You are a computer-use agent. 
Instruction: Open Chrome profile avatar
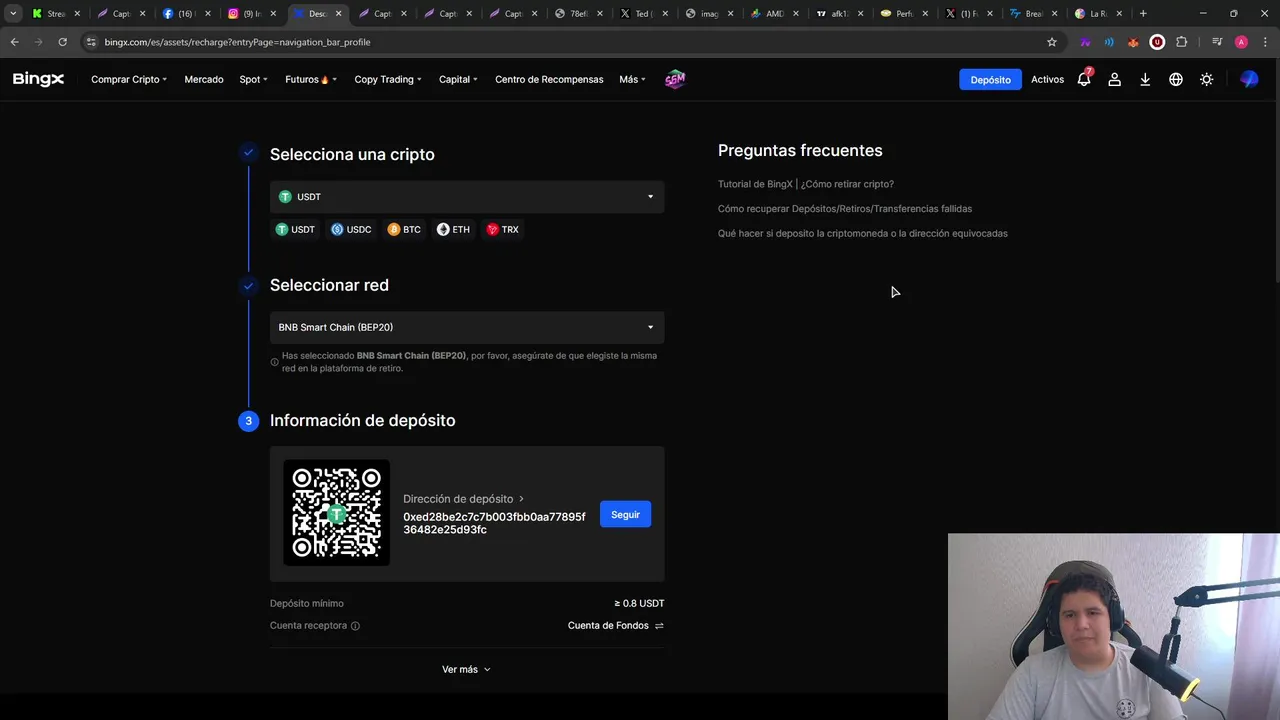[1241, 42]
